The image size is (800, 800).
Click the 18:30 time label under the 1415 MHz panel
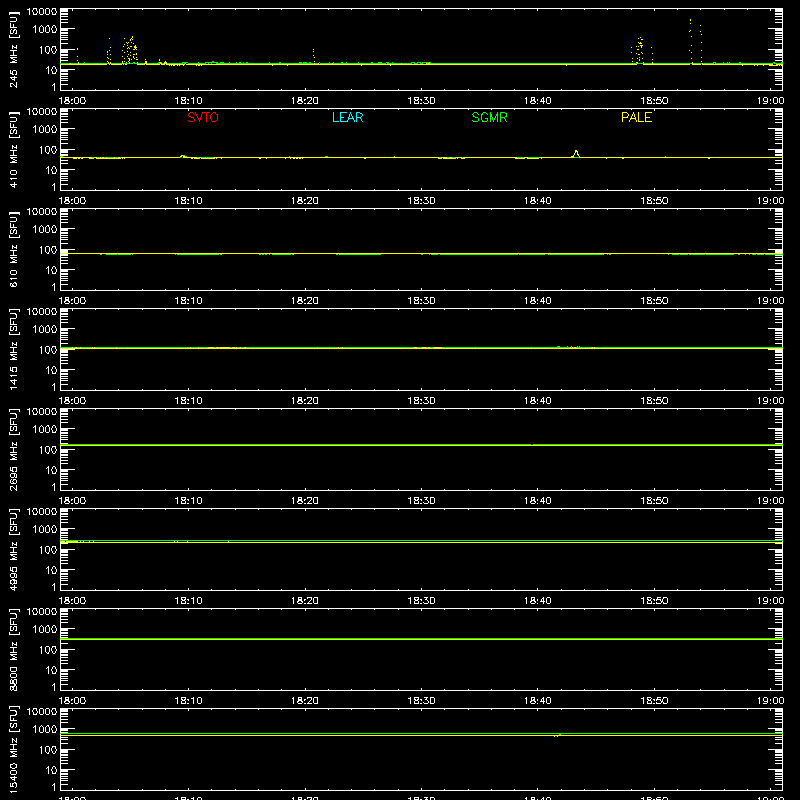coord(421,401)
